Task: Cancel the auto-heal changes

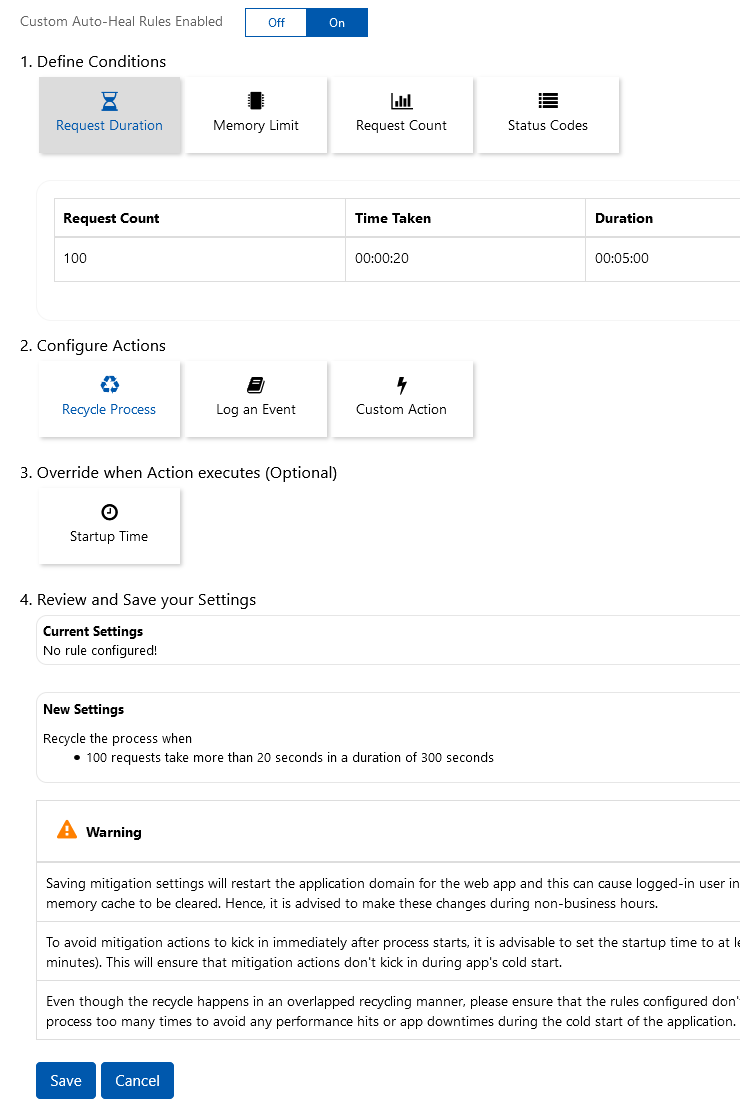Action: [137, 1080]
